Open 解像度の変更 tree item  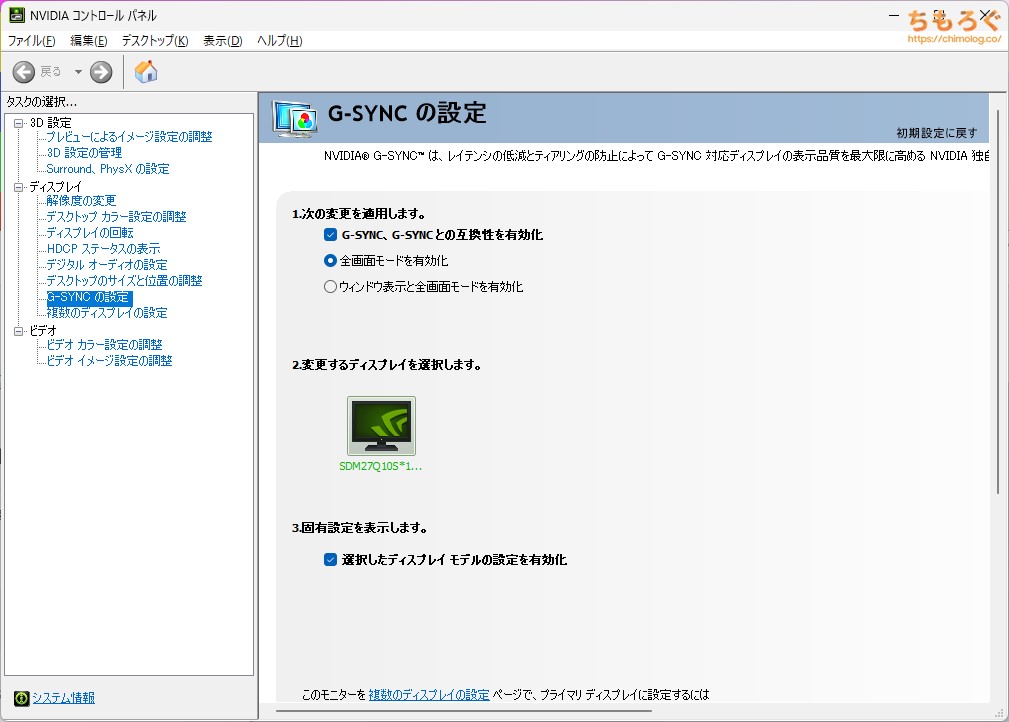tap(81, 201)
